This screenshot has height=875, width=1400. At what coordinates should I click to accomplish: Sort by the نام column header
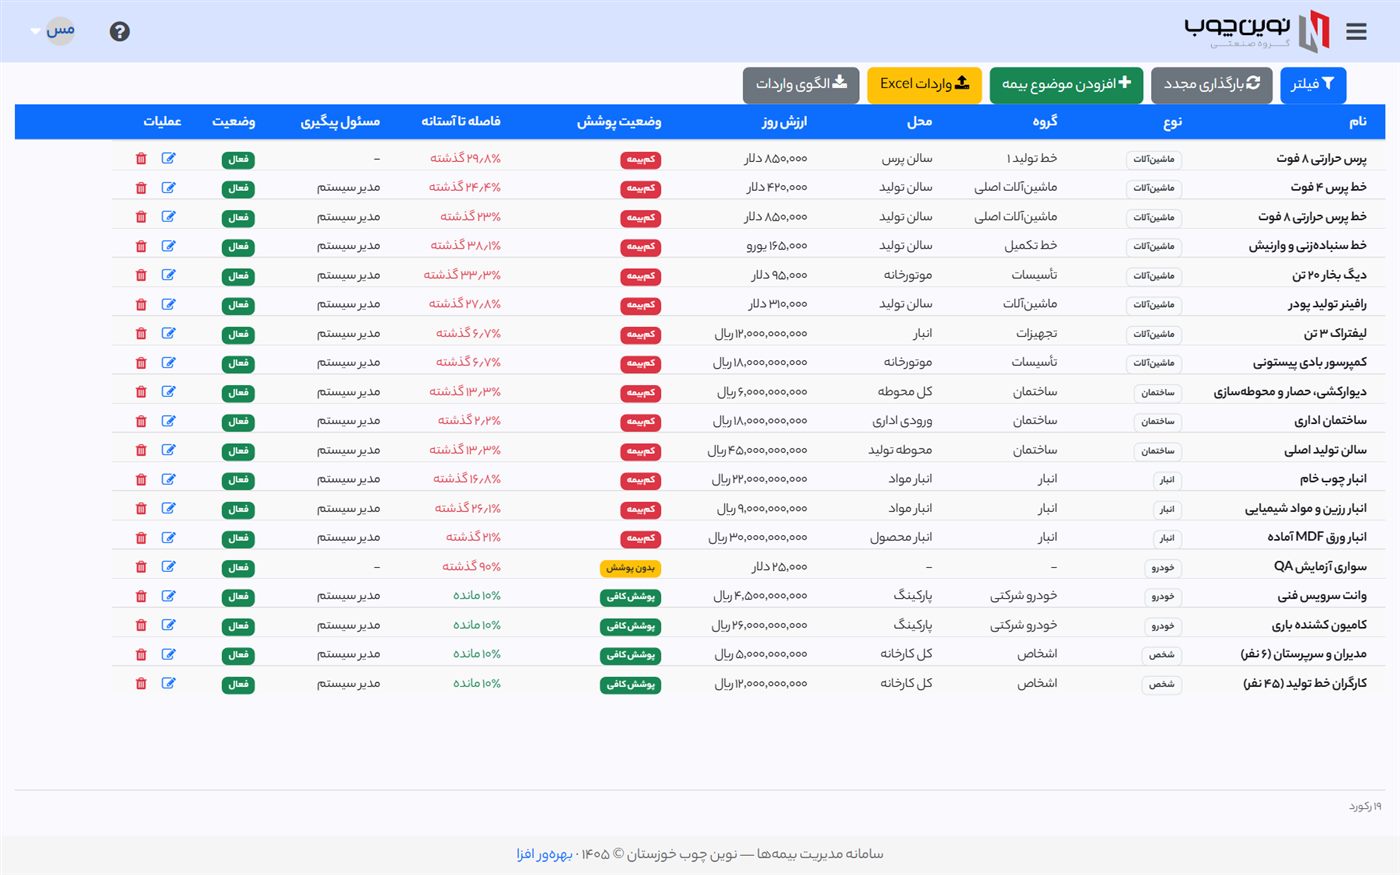1357,122
